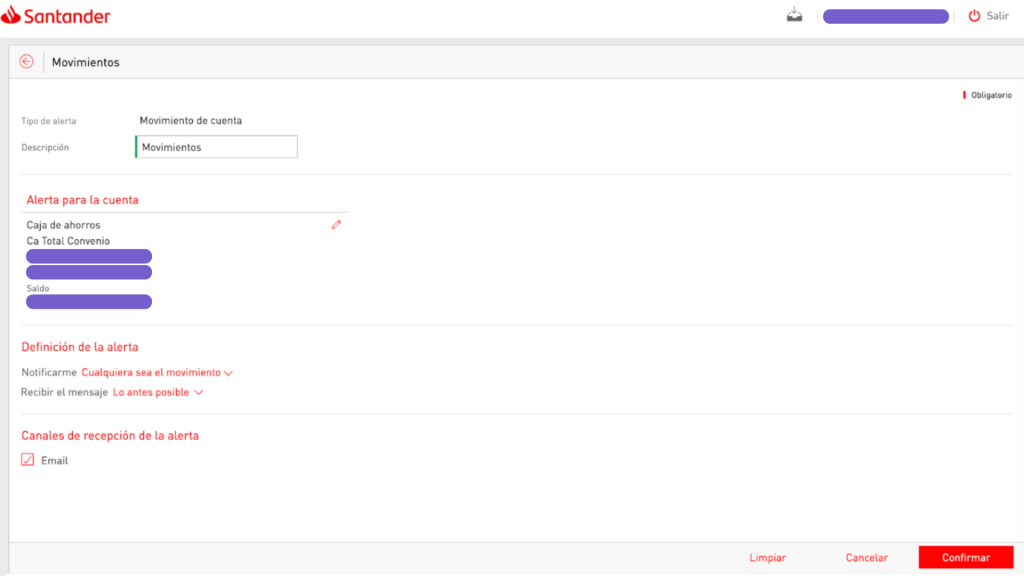Edit the account with the pencil icon

[336, 225]
